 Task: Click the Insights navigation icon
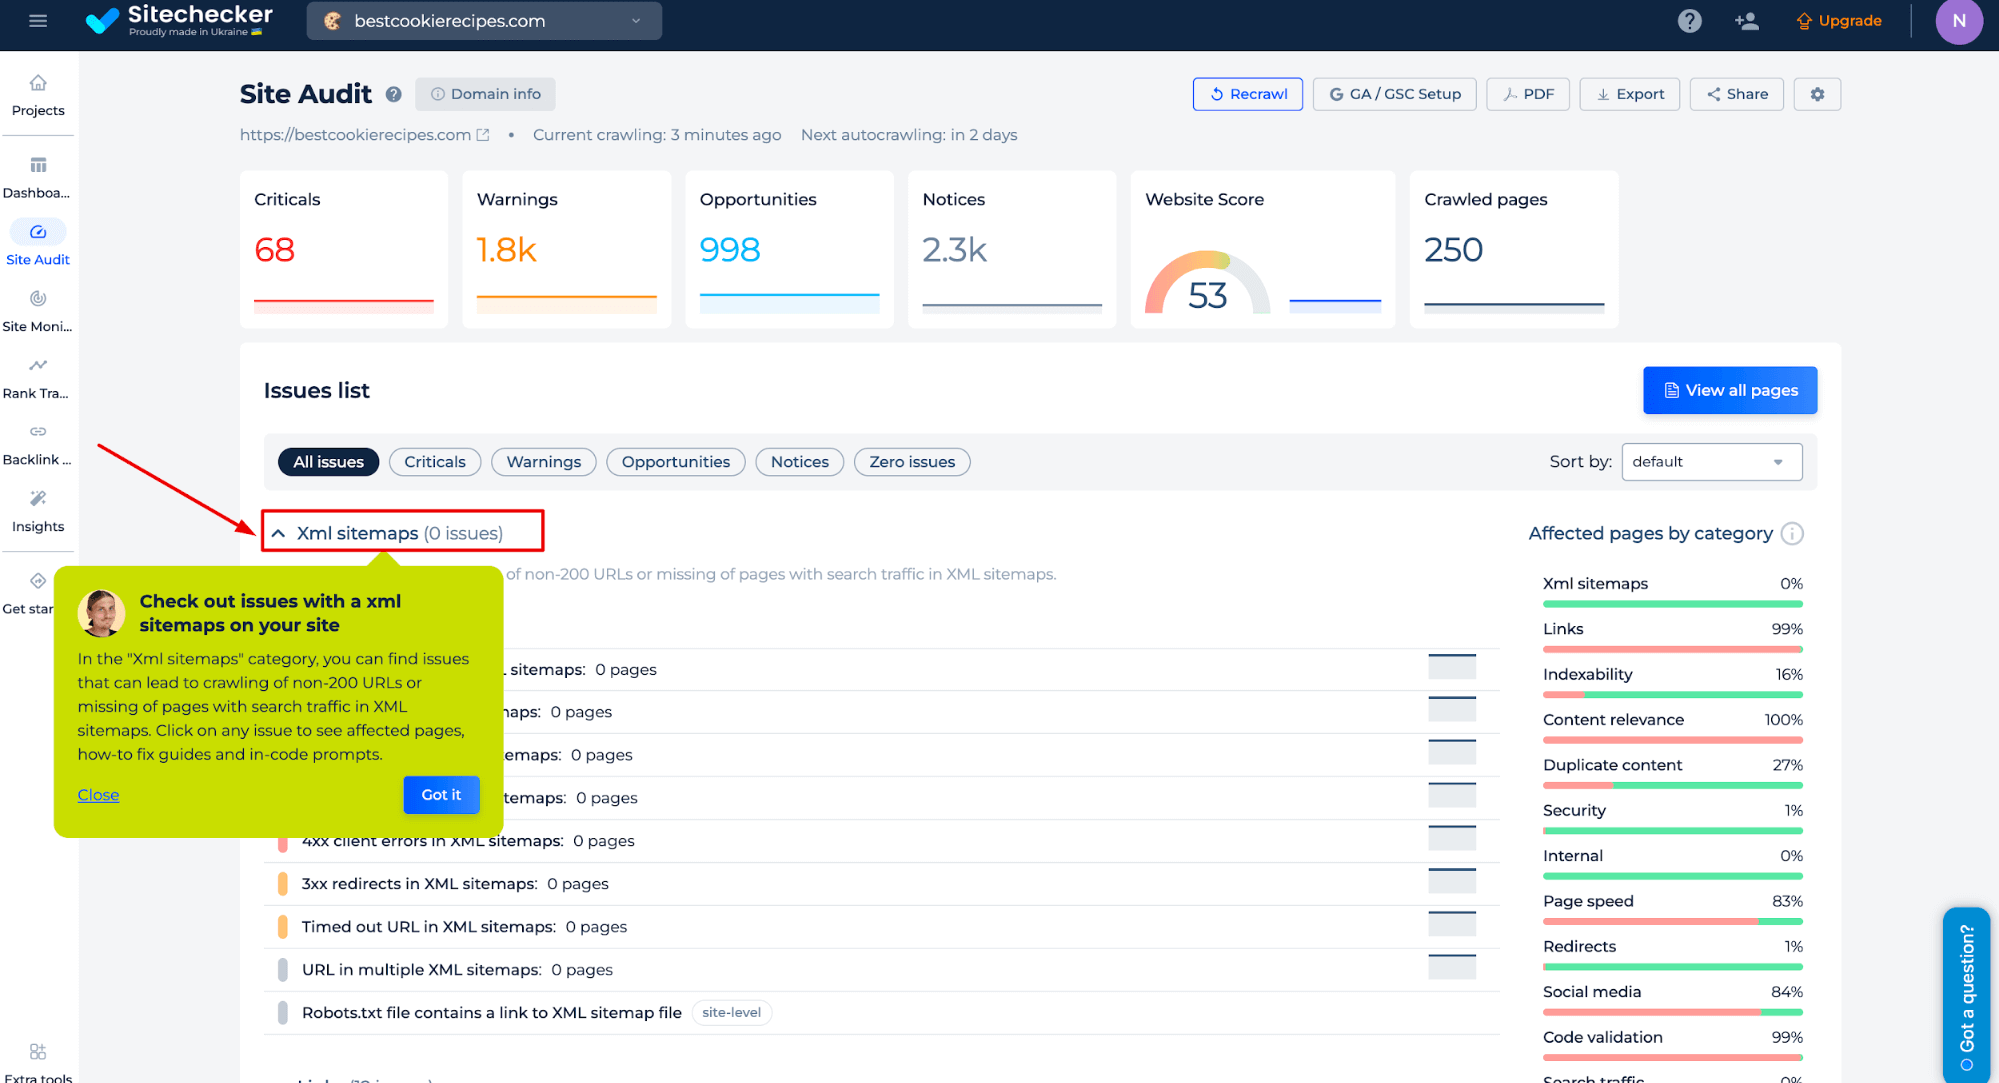coord(37,499)
